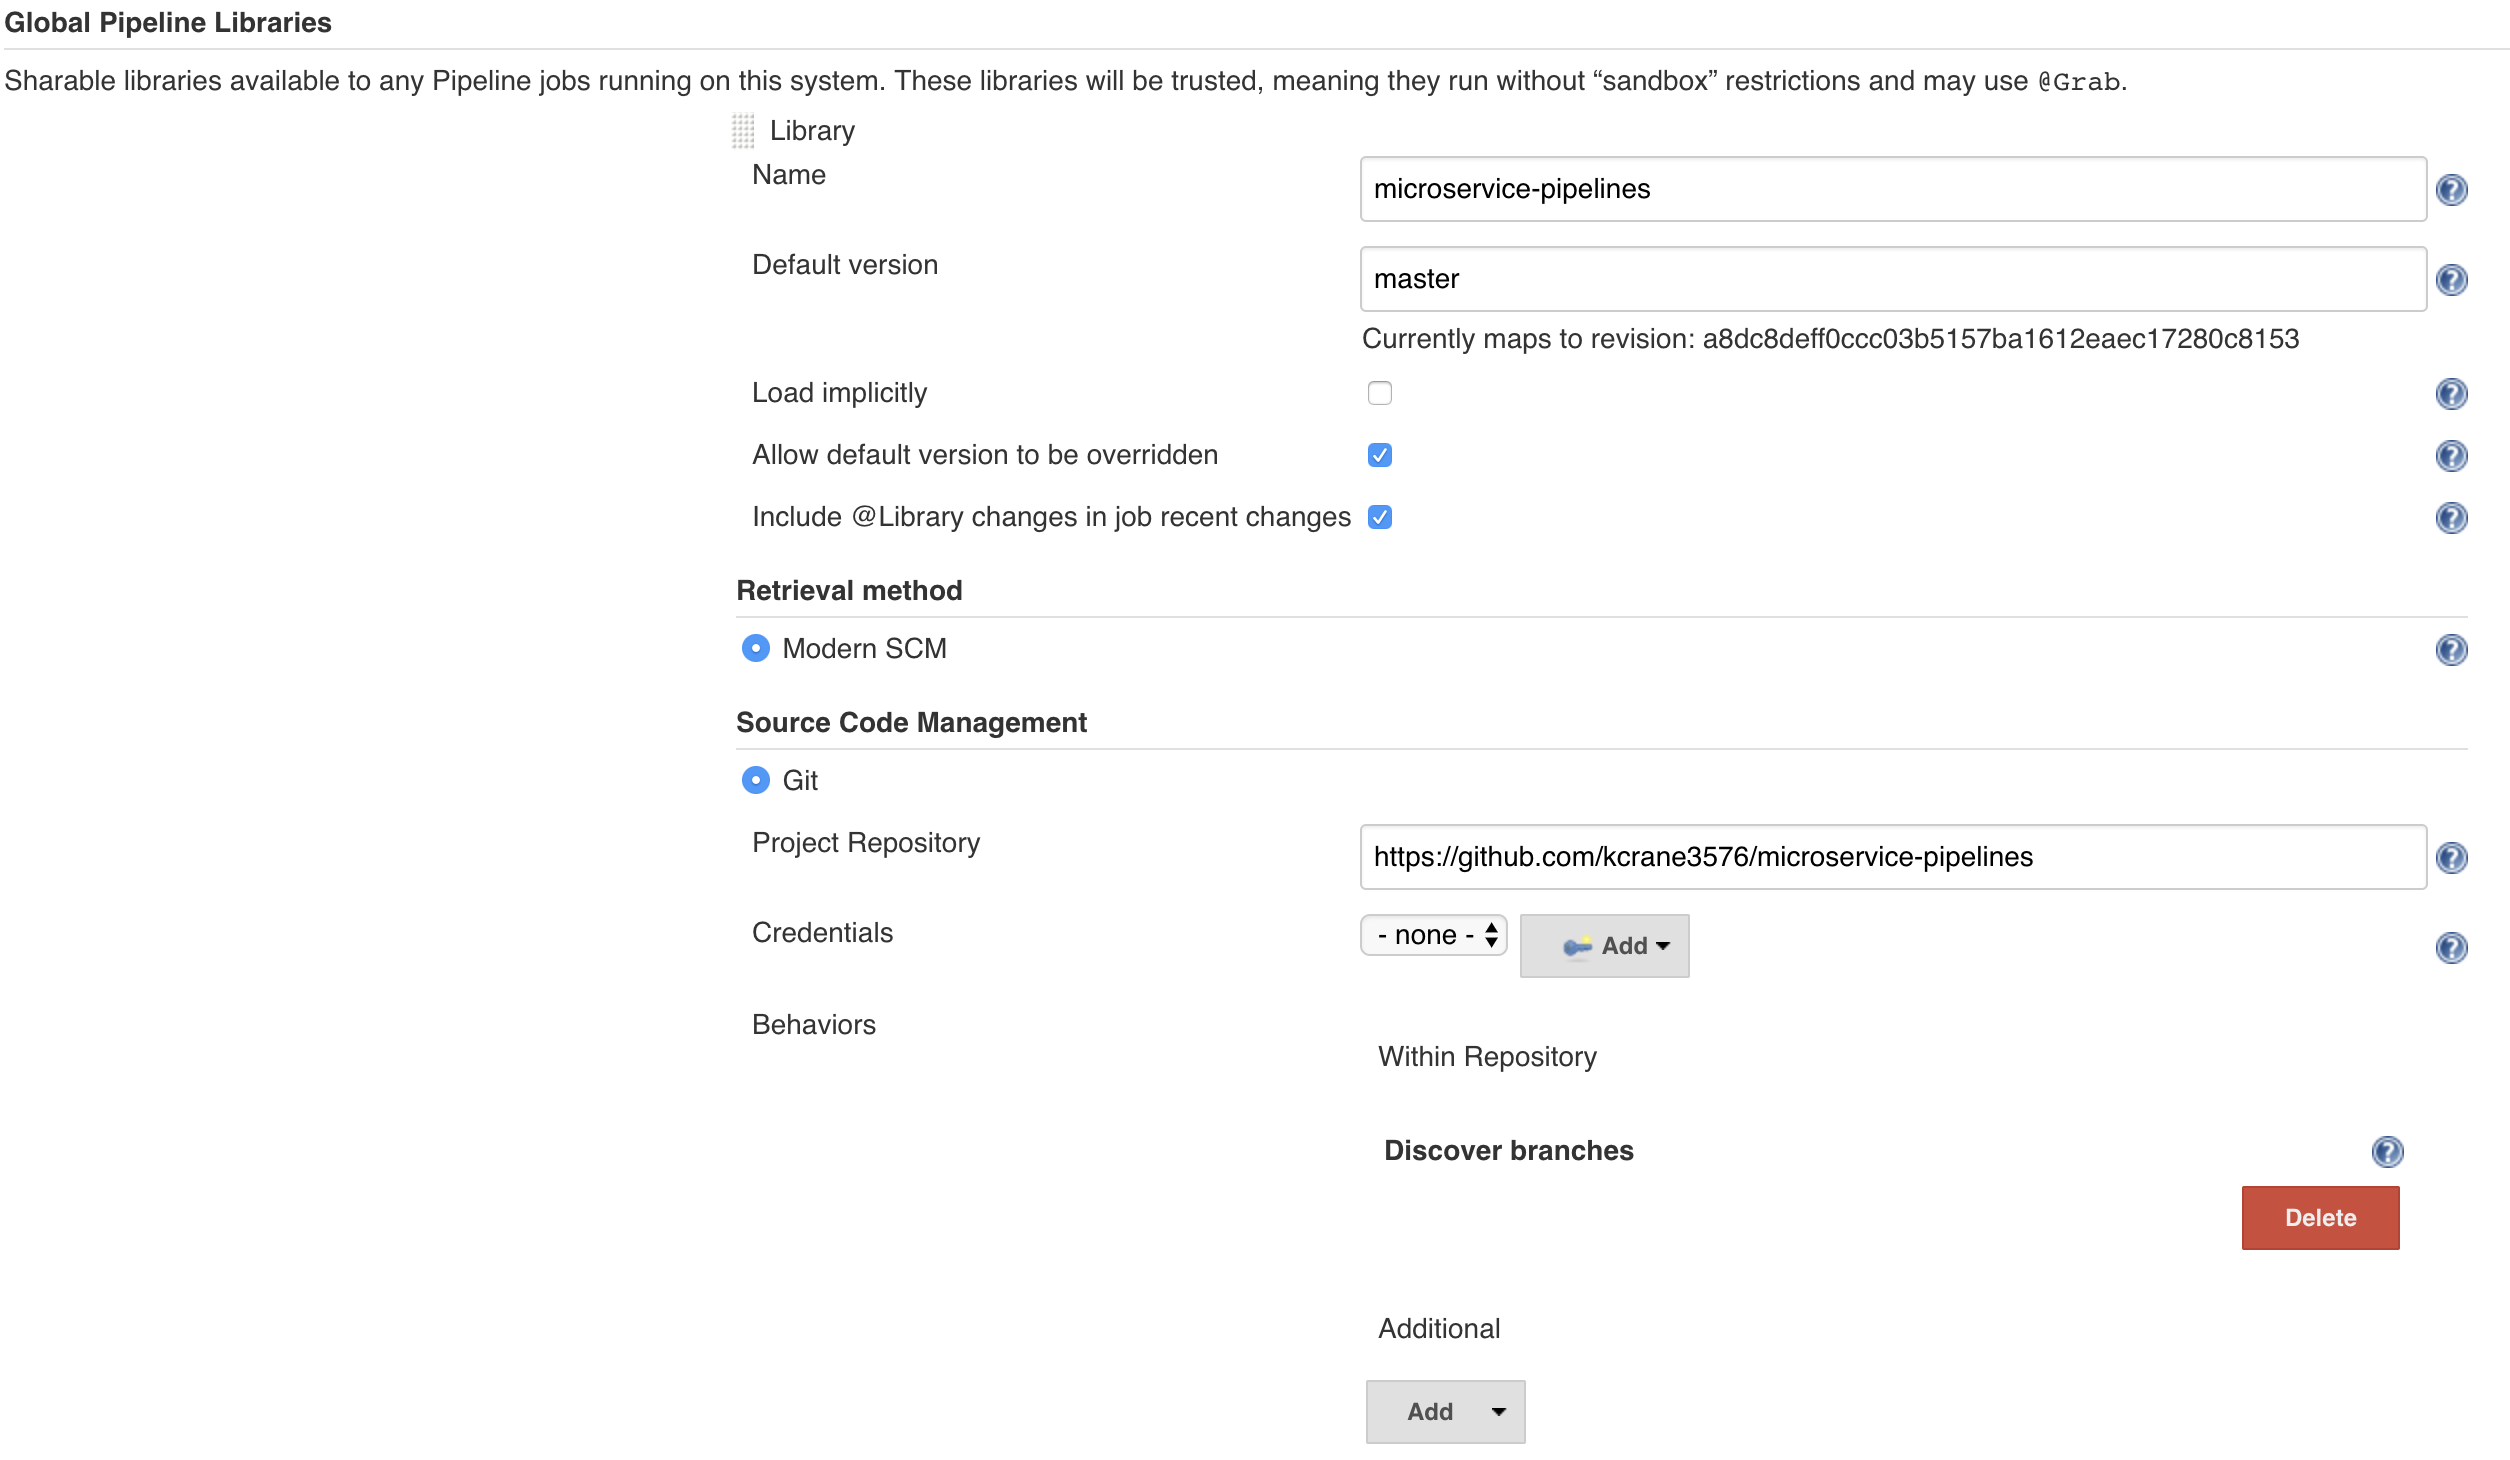Click into the Project Repository URL field
The height and width of the screenshot is (1460, 2510).
(x=1892, y=857)
